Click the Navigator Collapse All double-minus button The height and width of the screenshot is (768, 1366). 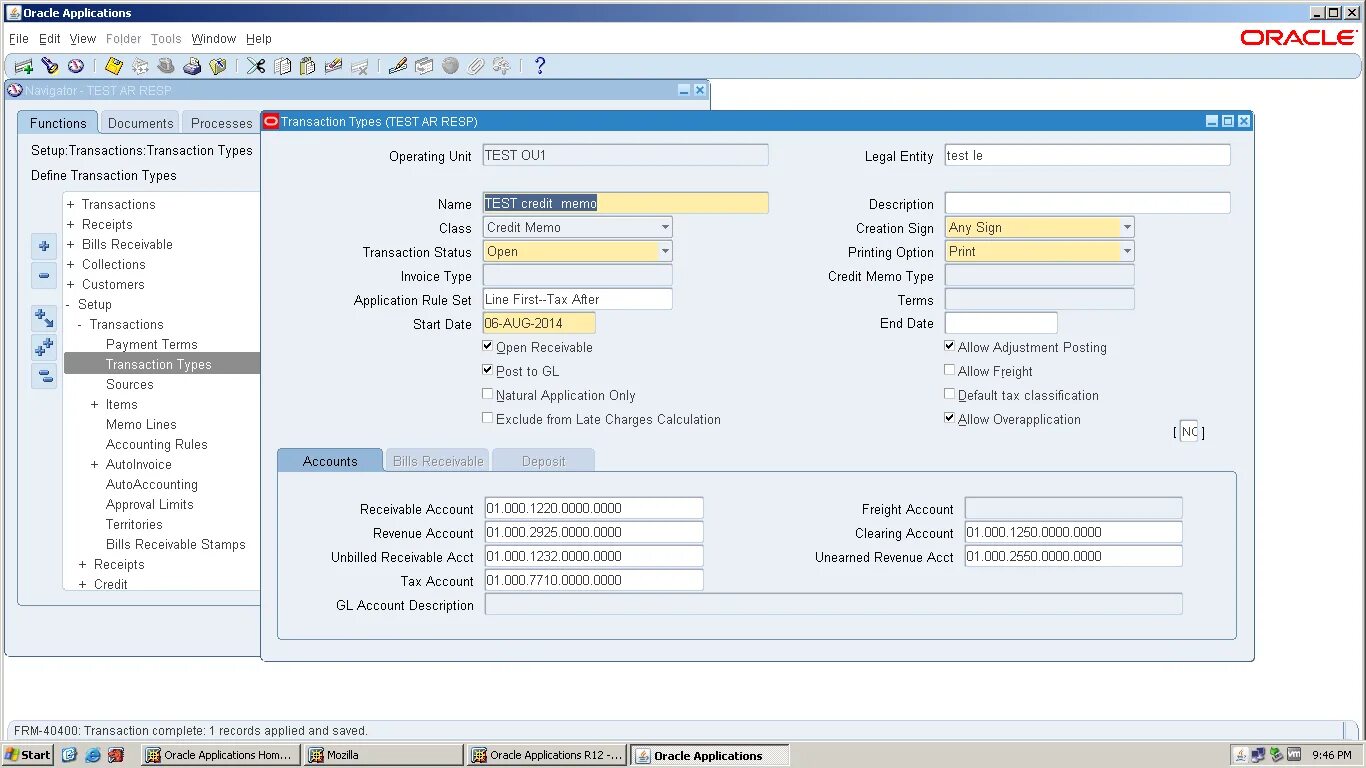coord(44,376)
